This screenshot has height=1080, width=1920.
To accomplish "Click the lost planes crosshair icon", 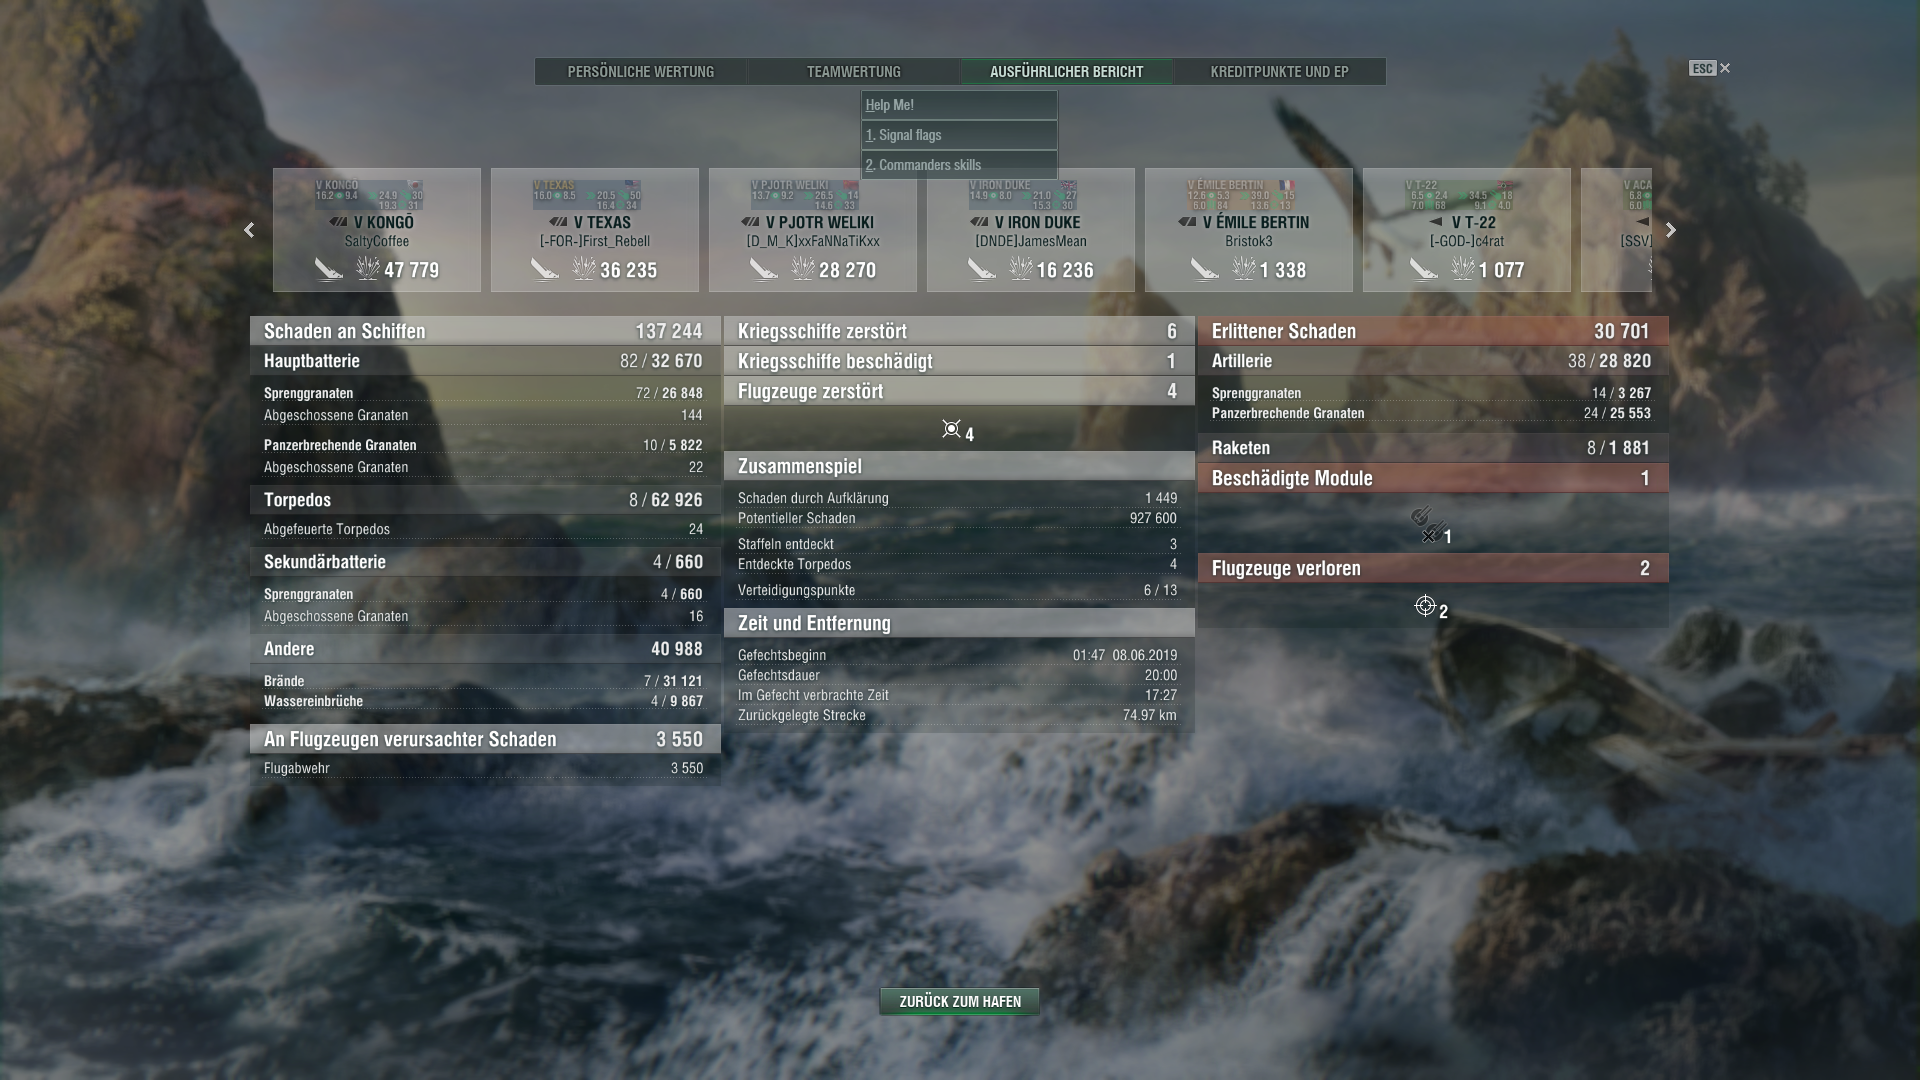I will 1425,606.
